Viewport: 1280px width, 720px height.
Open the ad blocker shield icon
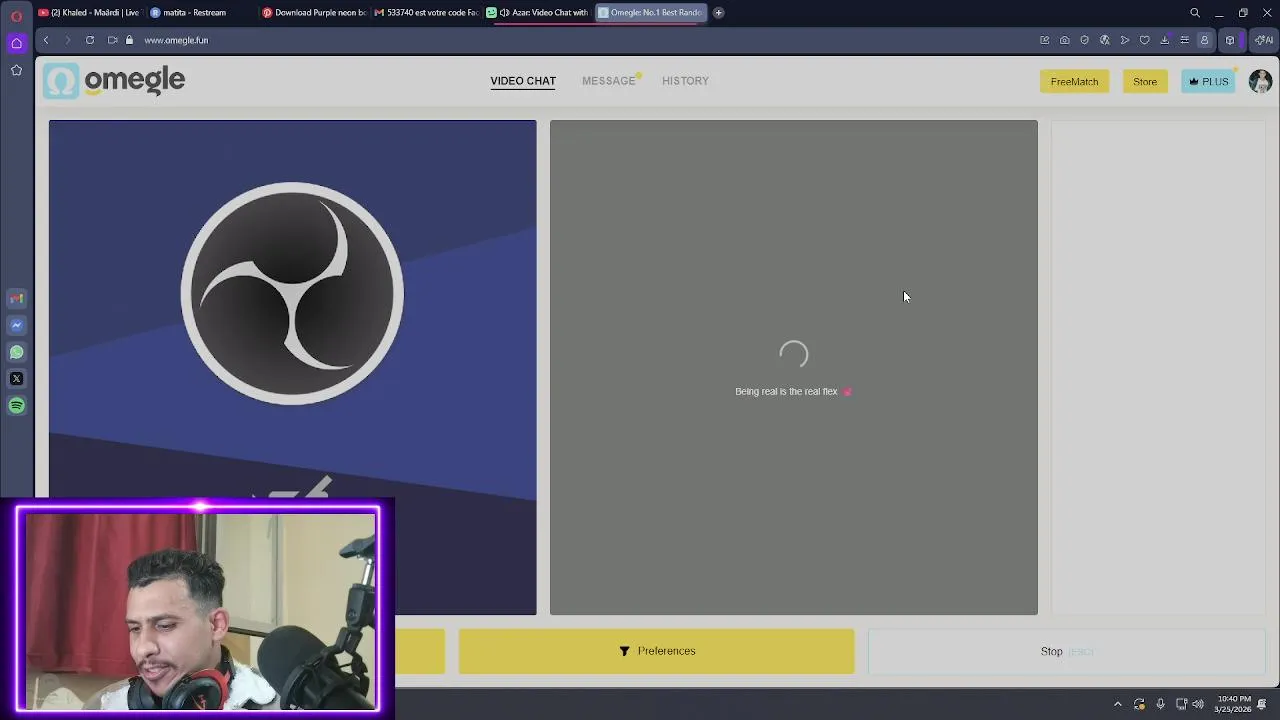[1085, 40]
